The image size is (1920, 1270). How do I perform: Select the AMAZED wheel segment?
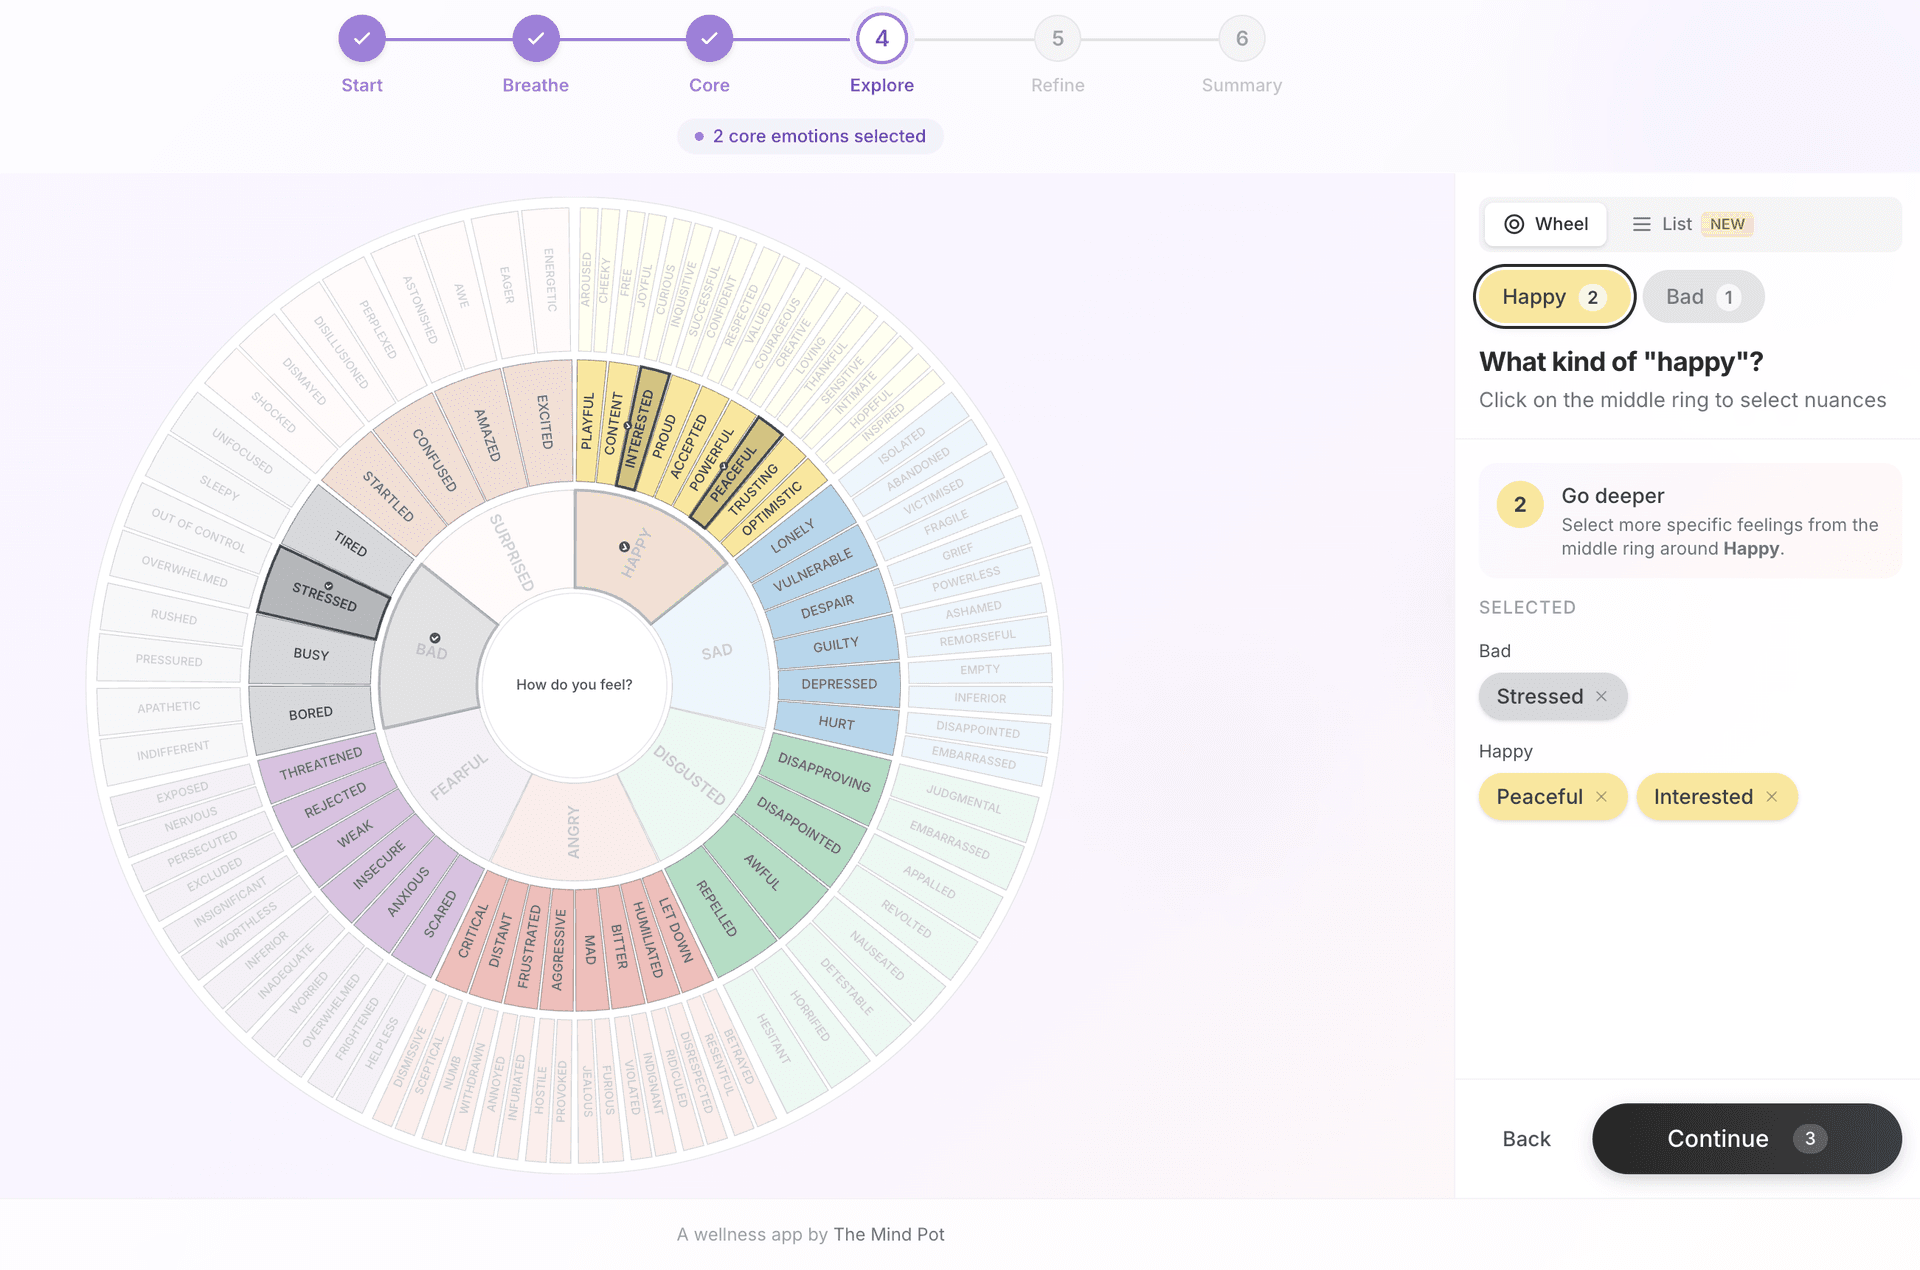coord(487,435)
